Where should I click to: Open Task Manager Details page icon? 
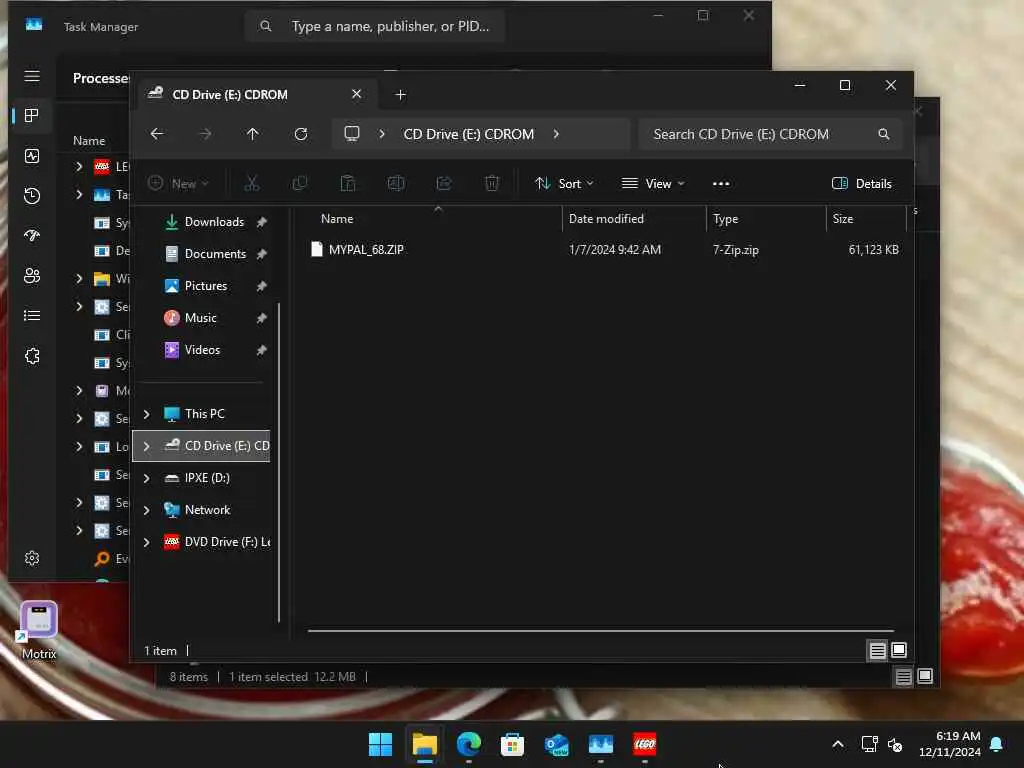click(32, 316)
